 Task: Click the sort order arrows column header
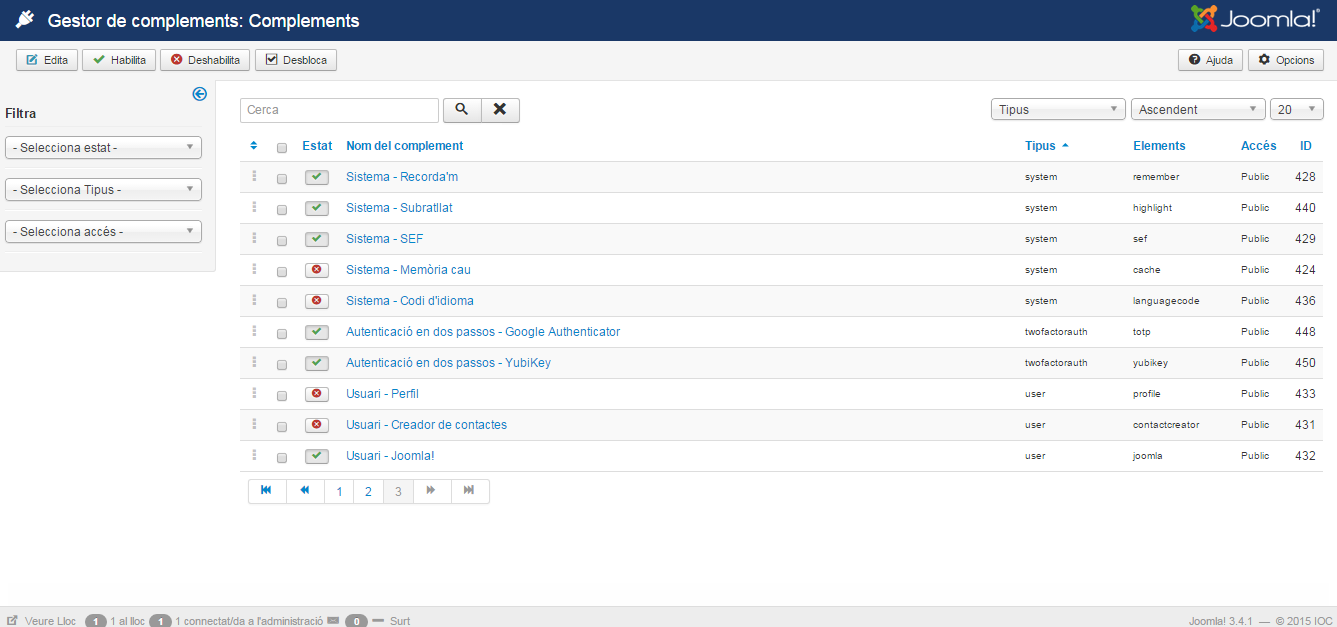254,146
